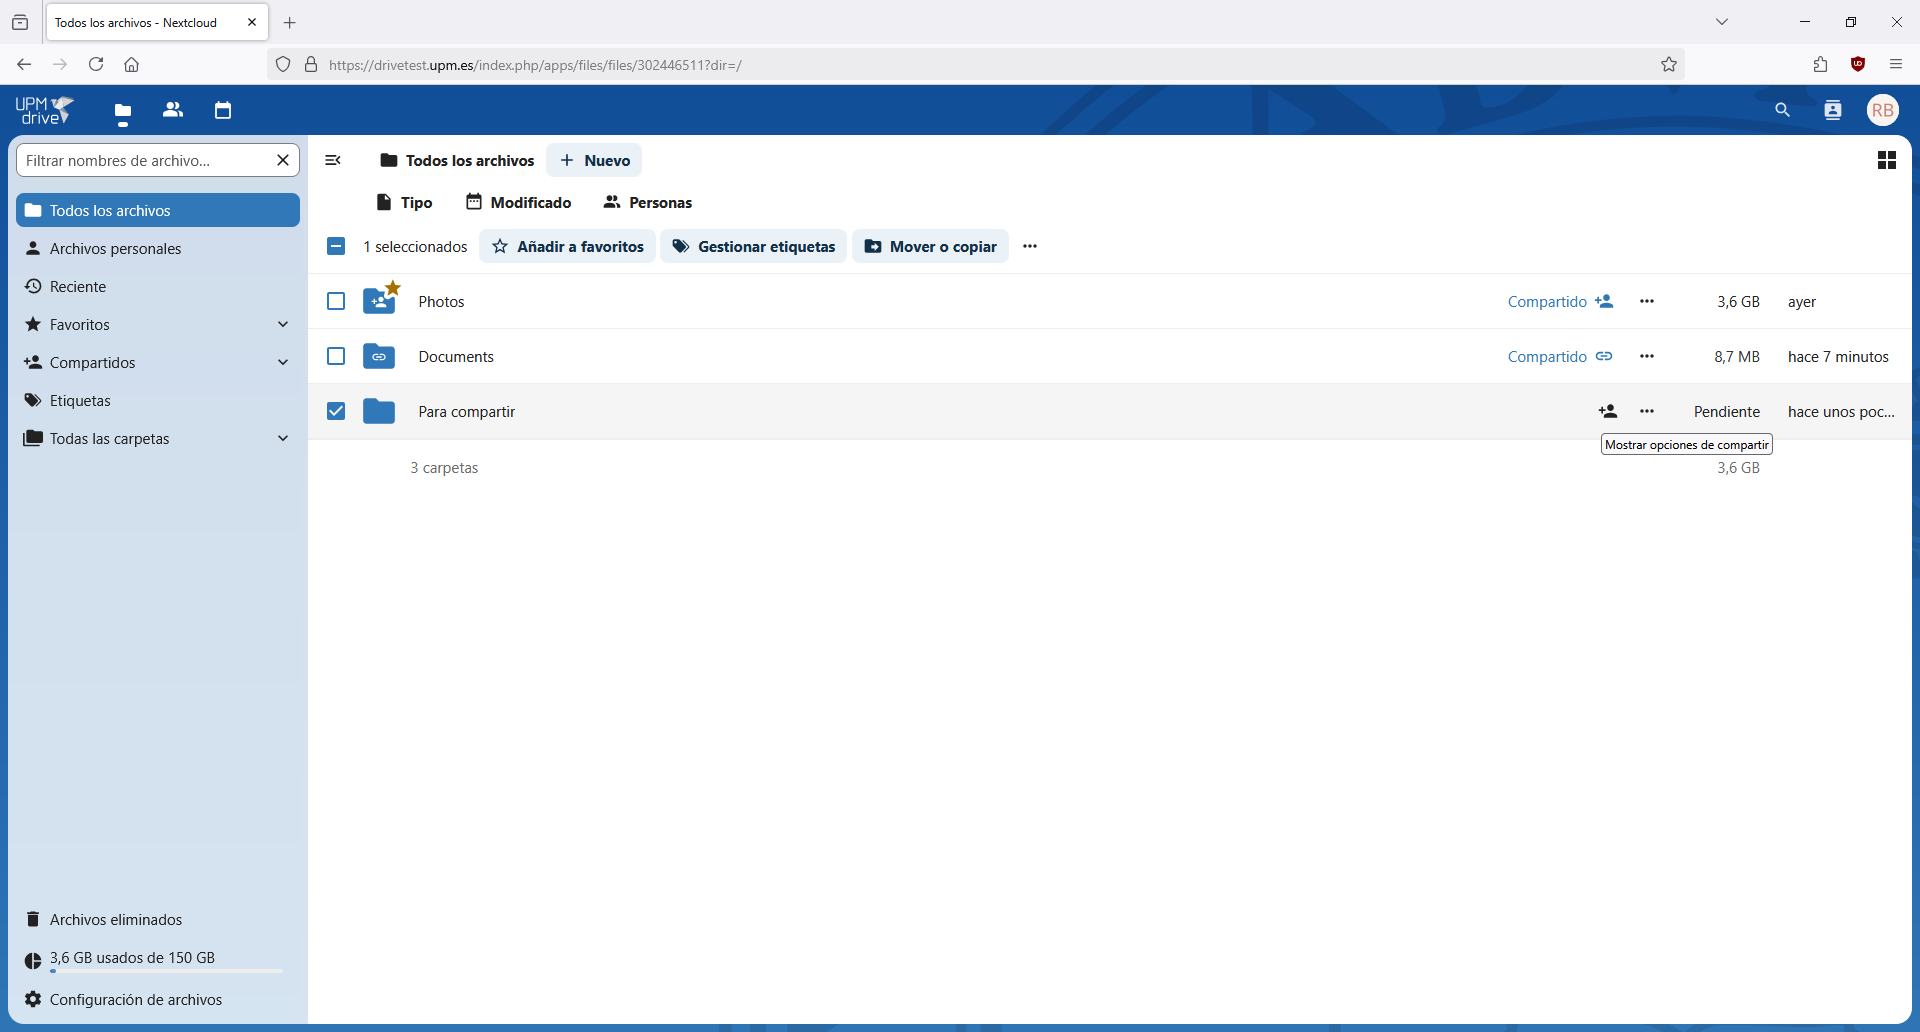Click browser back arrow
This screenshot has height=1032, width=1920.
[x=24, y=64]
